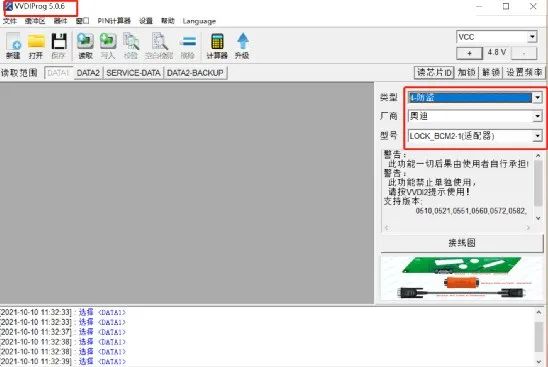Screen dimensions: 548x367
Task: Click the 接线图 wiring diagram button
Action: 462,243
